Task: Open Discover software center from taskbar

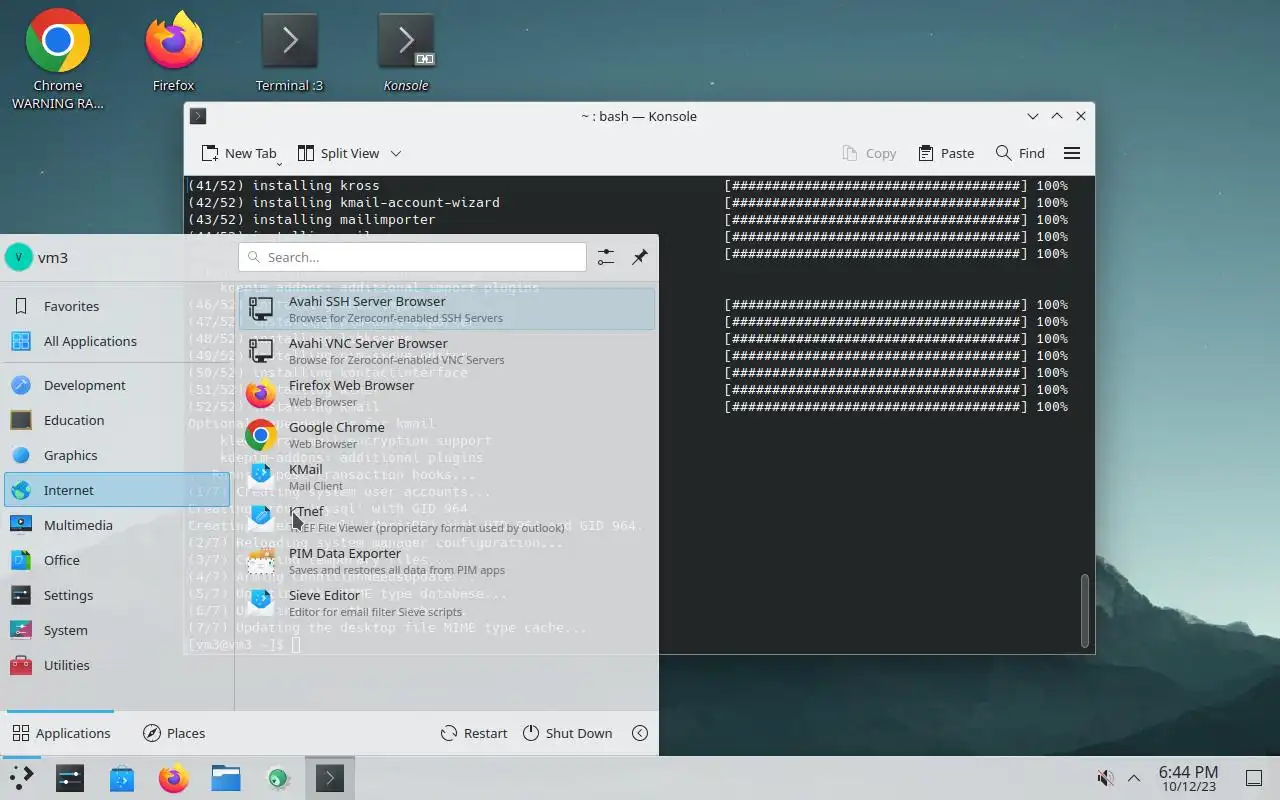Action: pos(122,778)
